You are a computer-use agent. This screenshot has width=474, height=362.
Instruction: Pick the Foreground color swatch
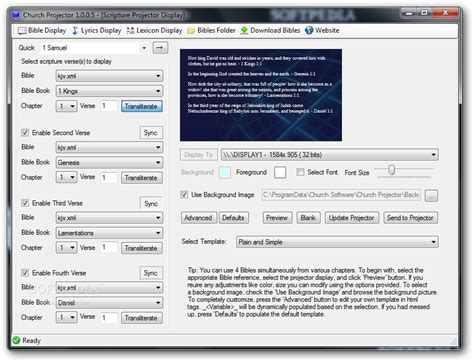tap(280, 172)
